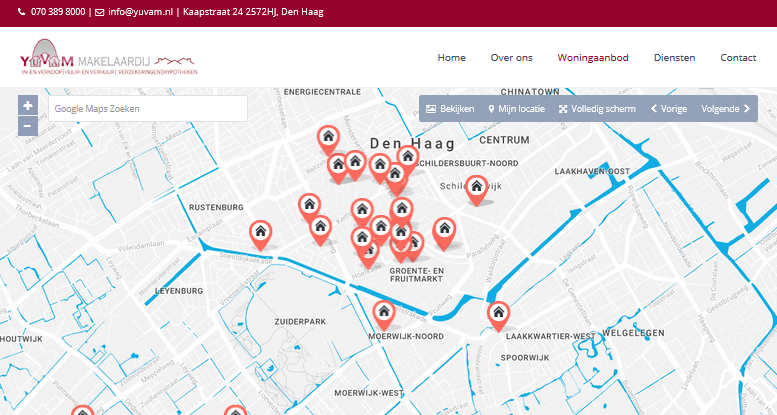This screenshot has height=415, width=777.
Task: Toggle Volledig scherm fullscreen map view
Action: (x=597, y=108)
